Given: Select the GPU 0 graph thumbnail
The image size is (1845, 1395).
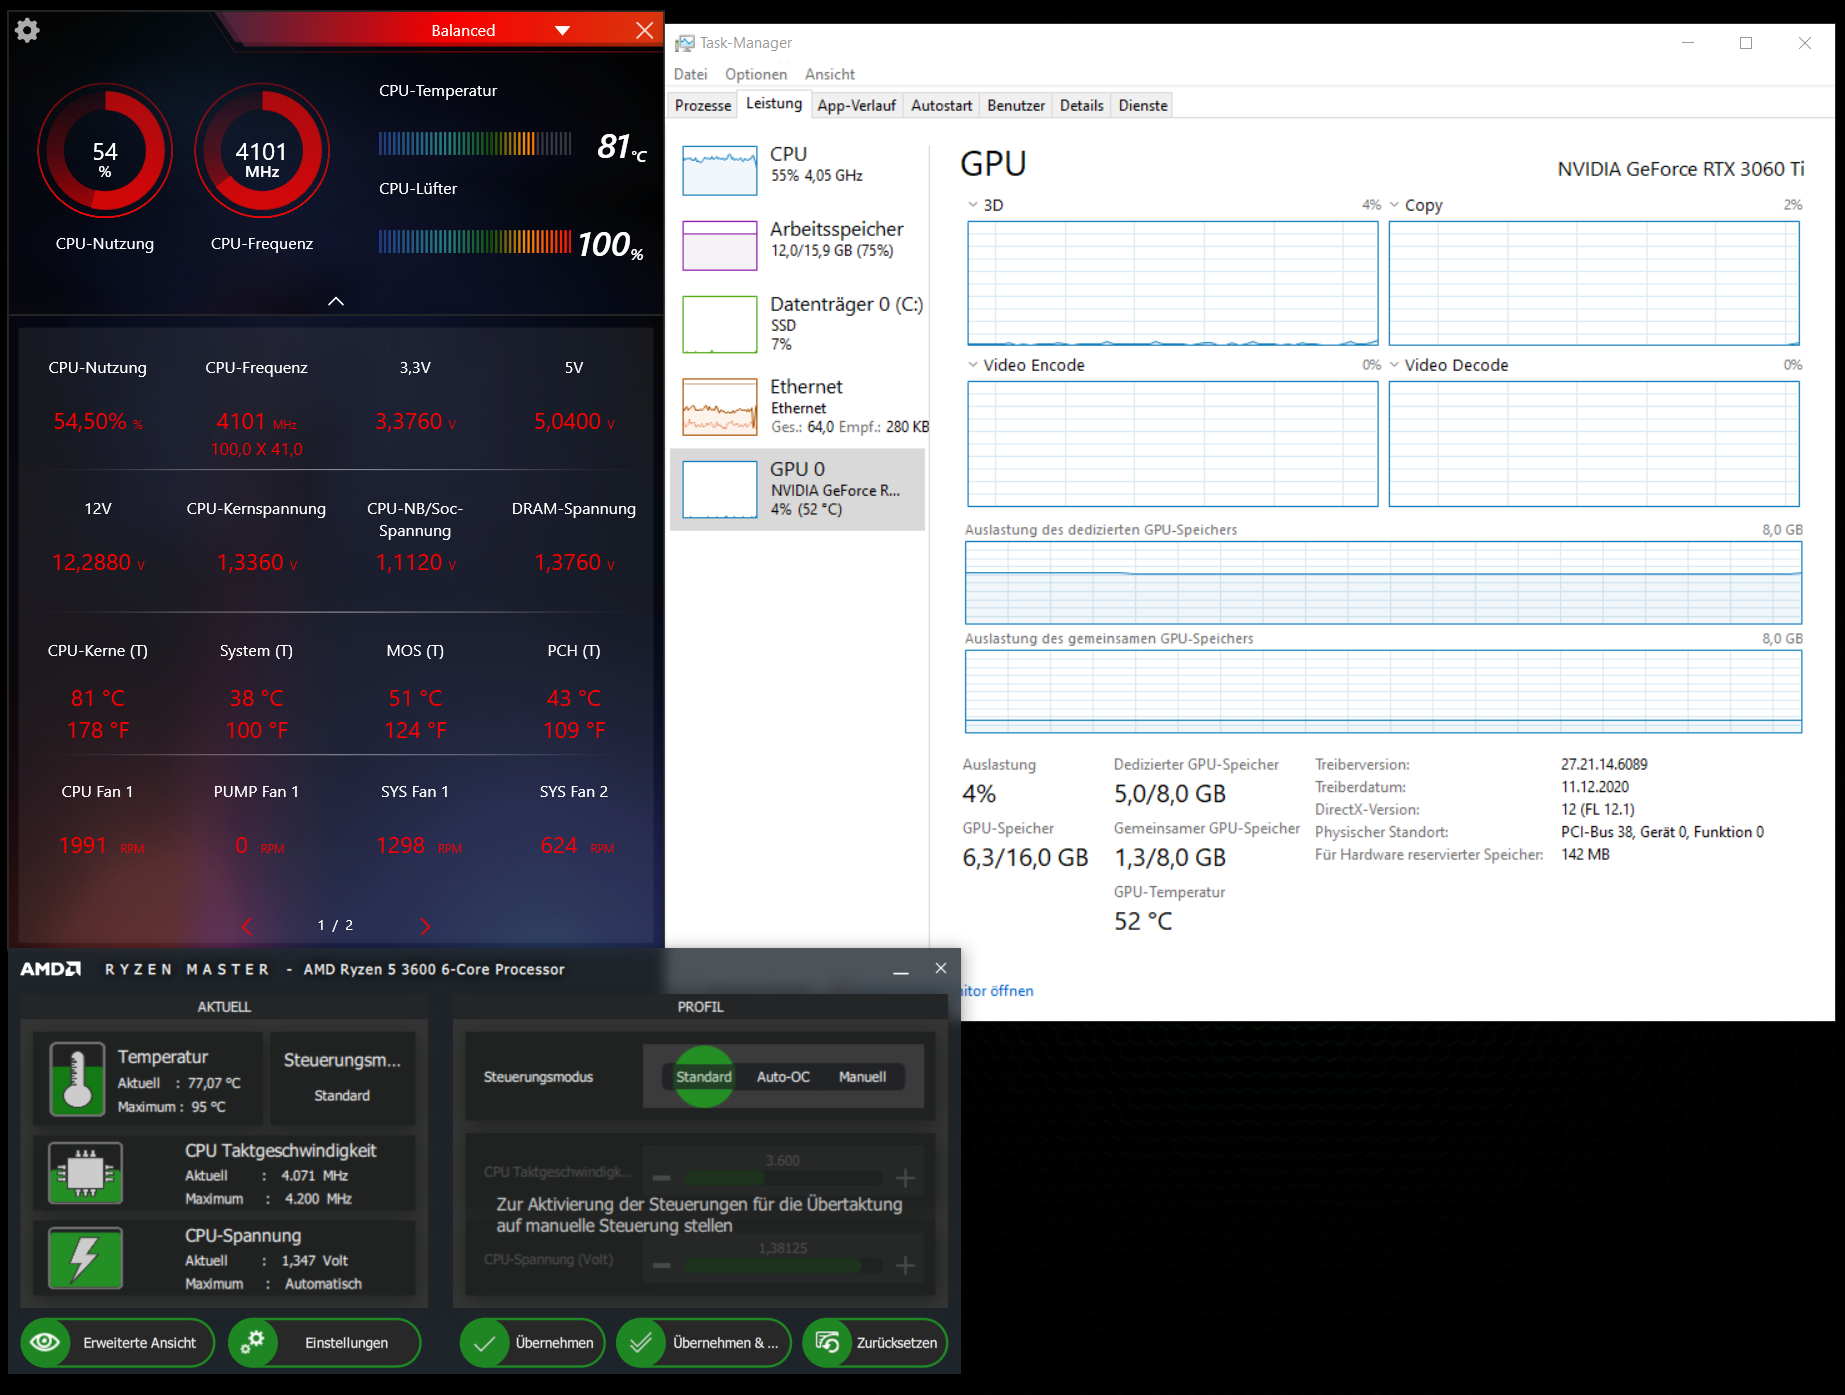Looking at the screenshot, I should 720,489.
